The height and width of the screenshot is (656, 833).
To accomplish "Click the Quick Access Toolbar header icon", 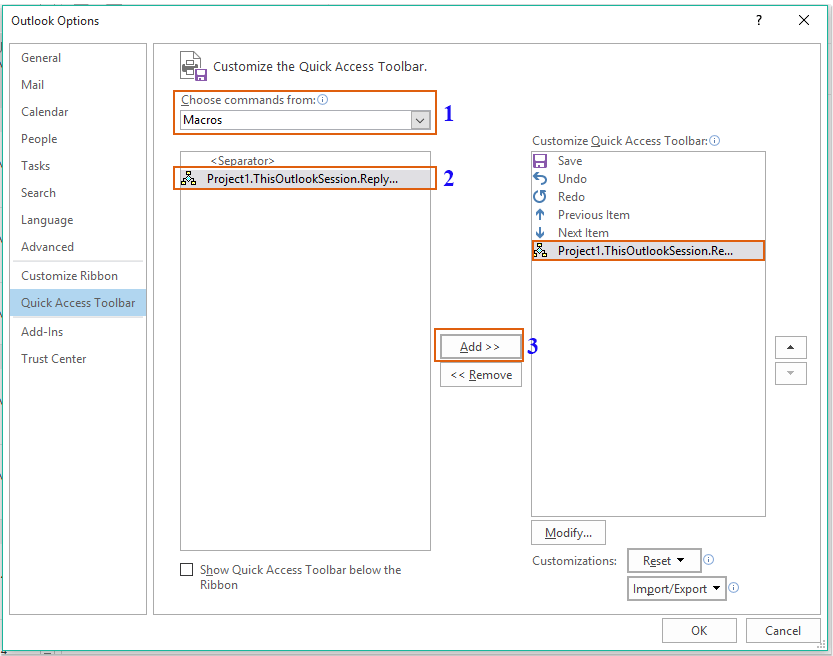I will coord(193,66).
